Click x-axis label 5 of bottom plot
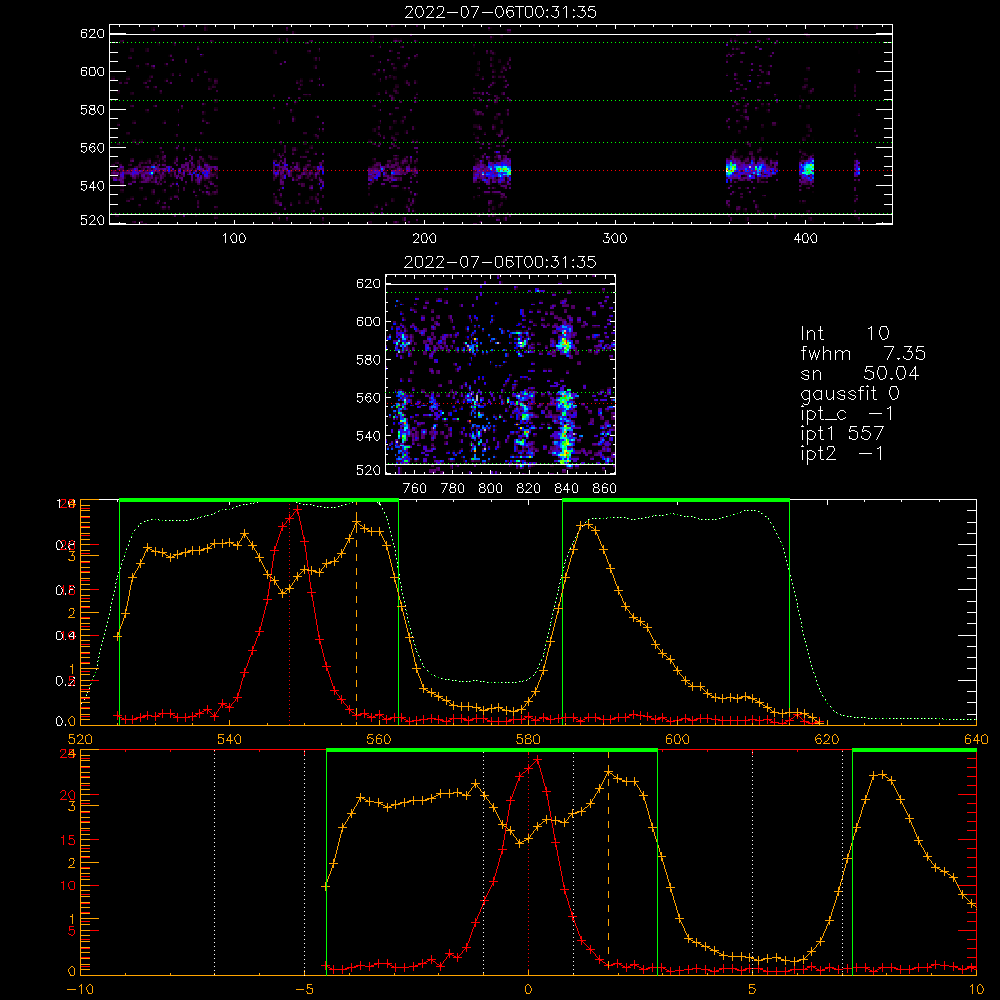Viewport: 1000px width, 1000px height. coord(753,990)
